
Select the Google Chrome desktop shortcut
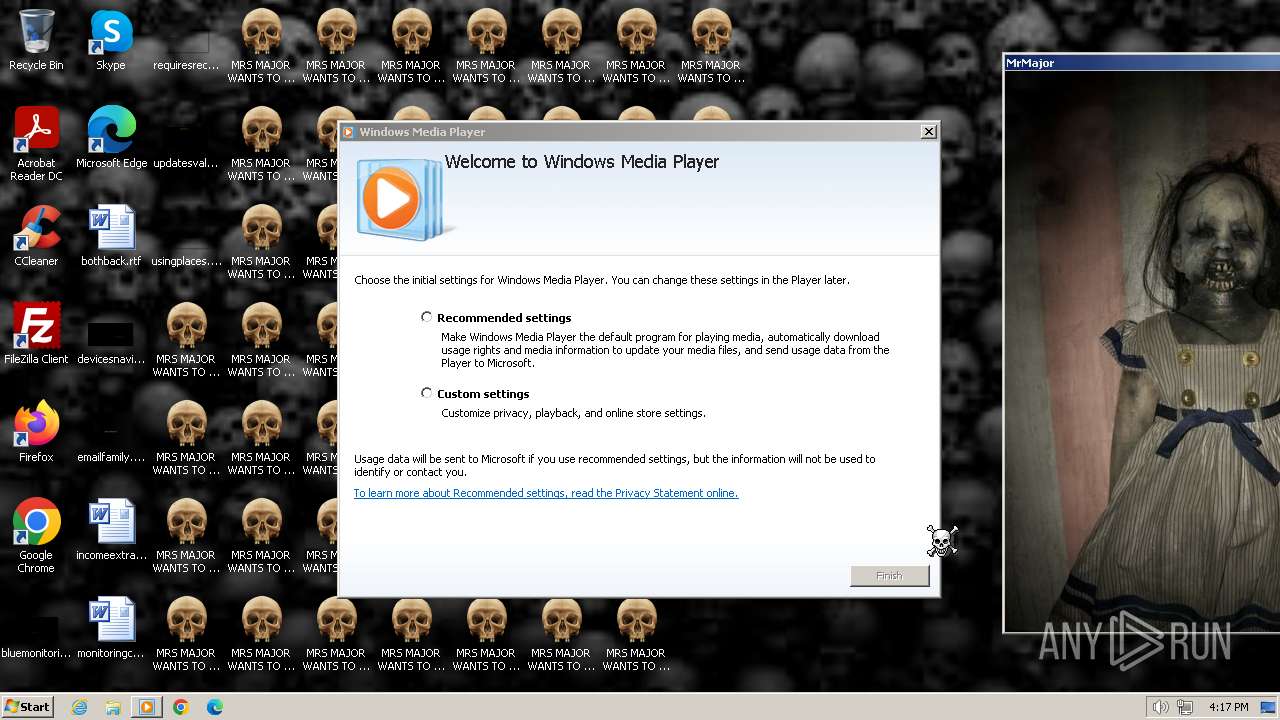[36, 537]
